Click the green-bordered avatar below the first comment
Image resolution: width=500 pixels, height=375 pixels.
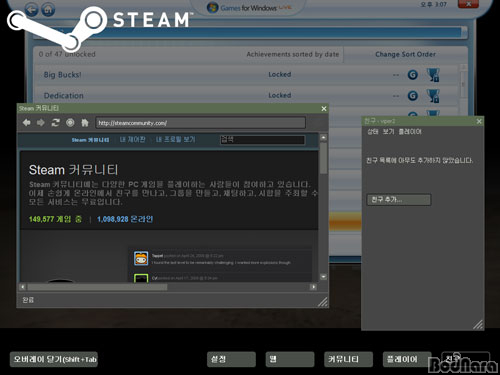(x=141, y=278)
